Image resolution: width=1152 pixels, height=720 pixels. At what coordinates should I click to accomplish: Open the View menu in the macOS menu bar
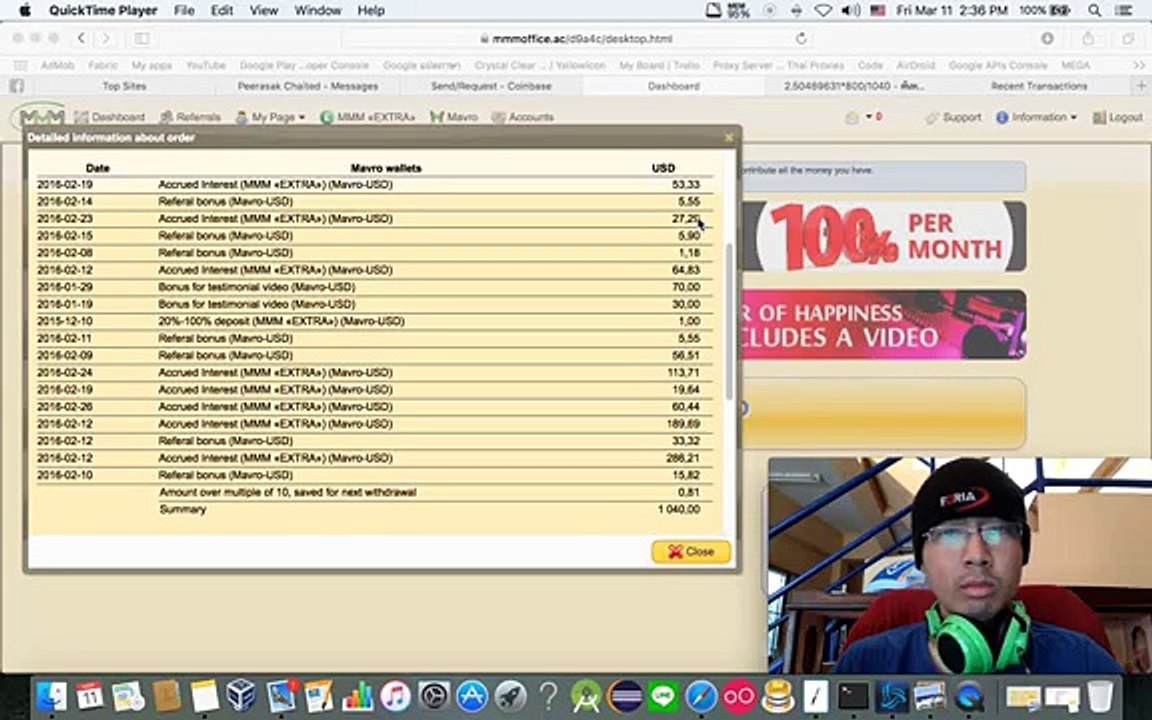[x=264, y=10]
